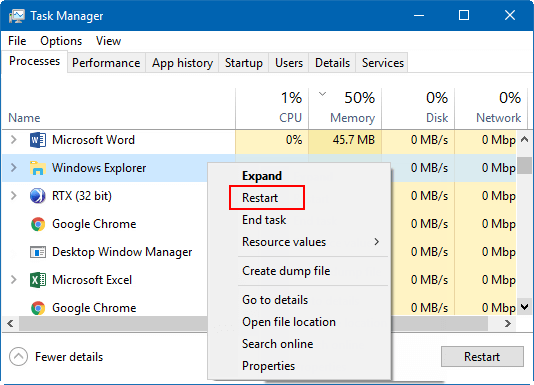
Task: Click the Microsoft Word process icon
Action: [x=38, y=140]
